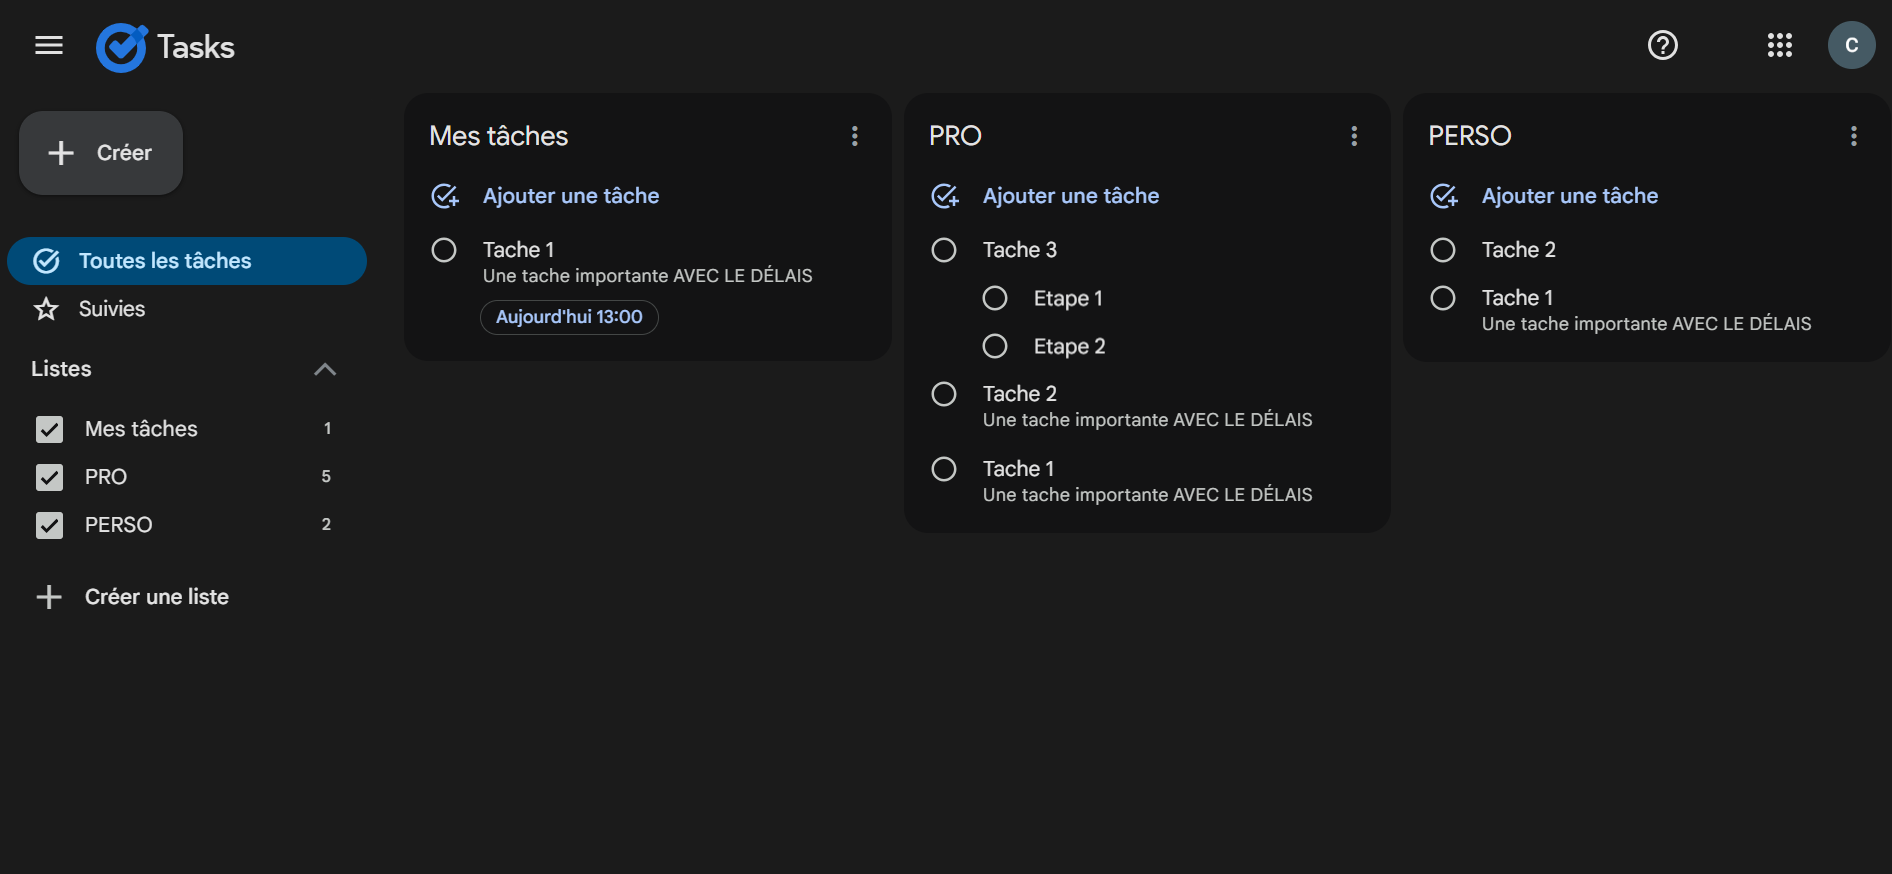Viewport: 1892px width, 874px height.
Task: Open the PERSO list options menu
Action: tap(1853, 136)
